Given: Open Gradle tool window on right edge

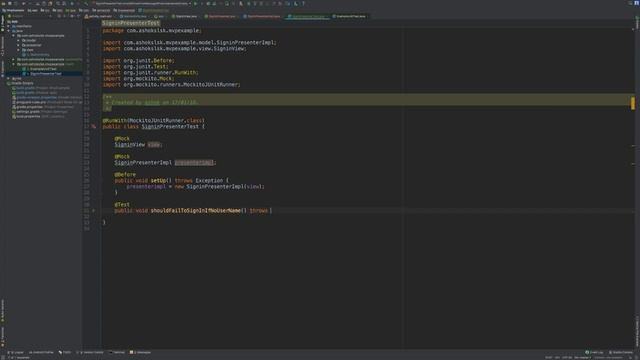Looking at the screenshot, I should [637, 22].
